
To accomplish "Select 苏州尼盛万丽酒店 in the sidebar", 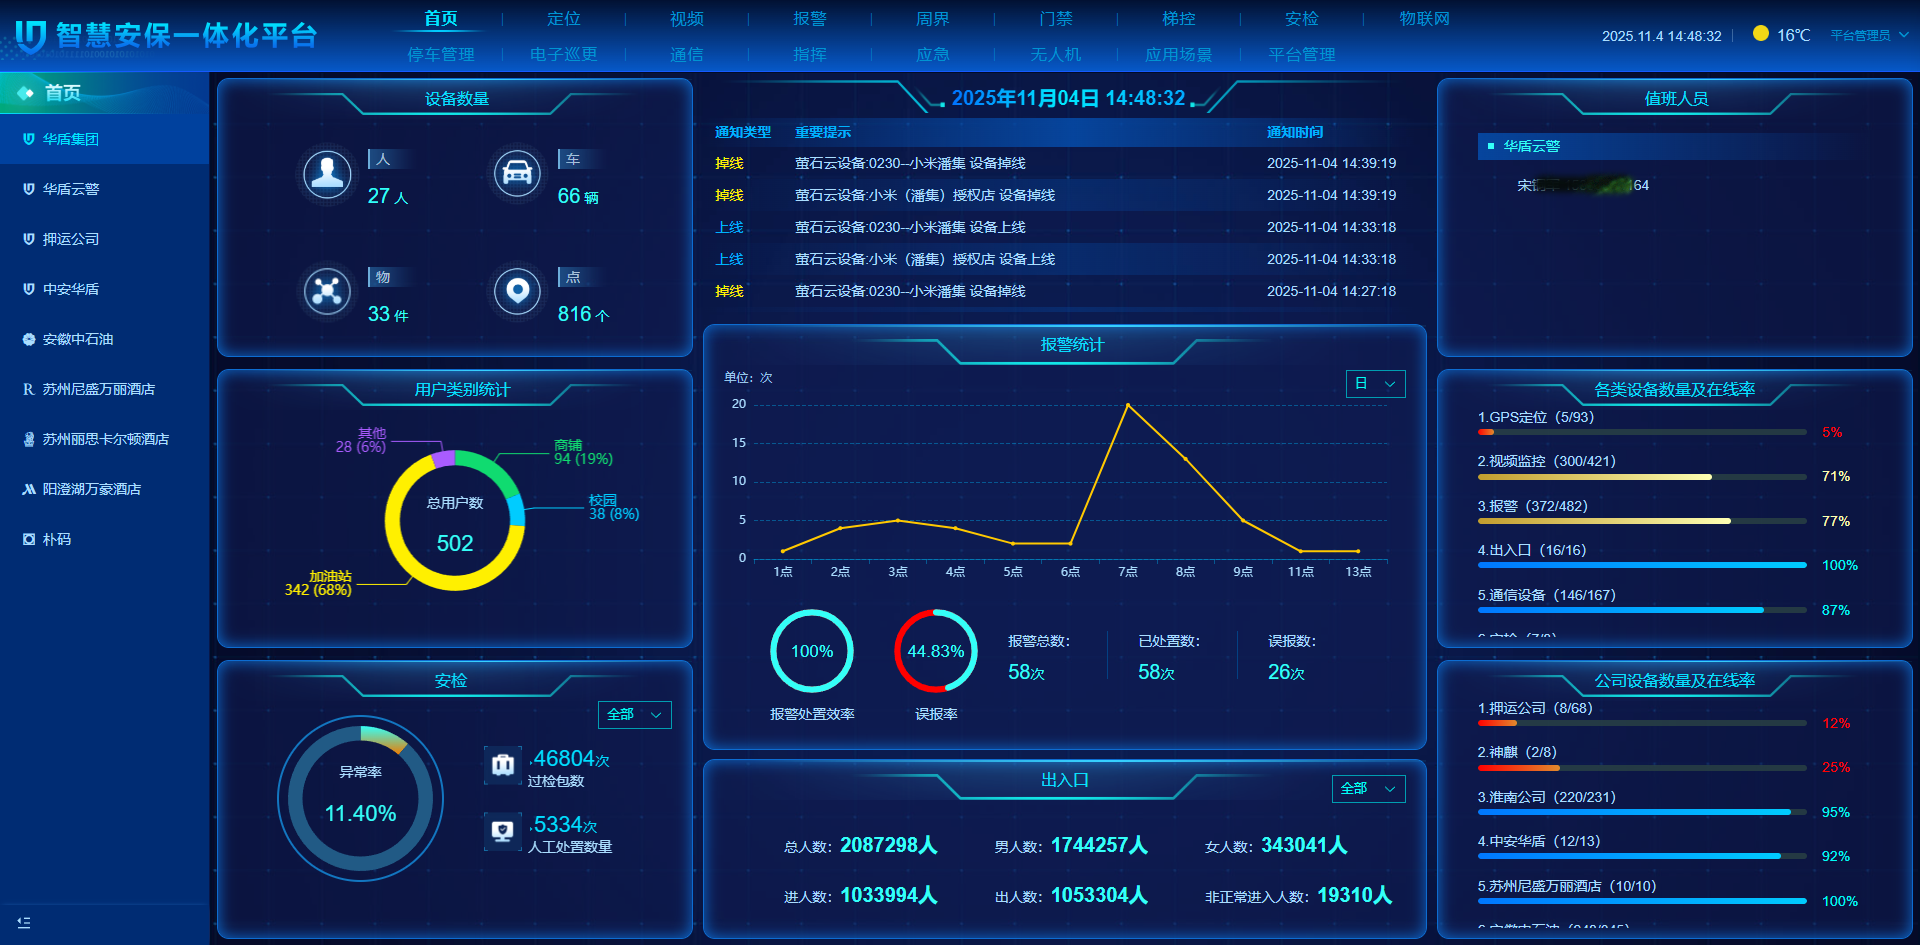I will pyautogui.click(x=98, y=389).
